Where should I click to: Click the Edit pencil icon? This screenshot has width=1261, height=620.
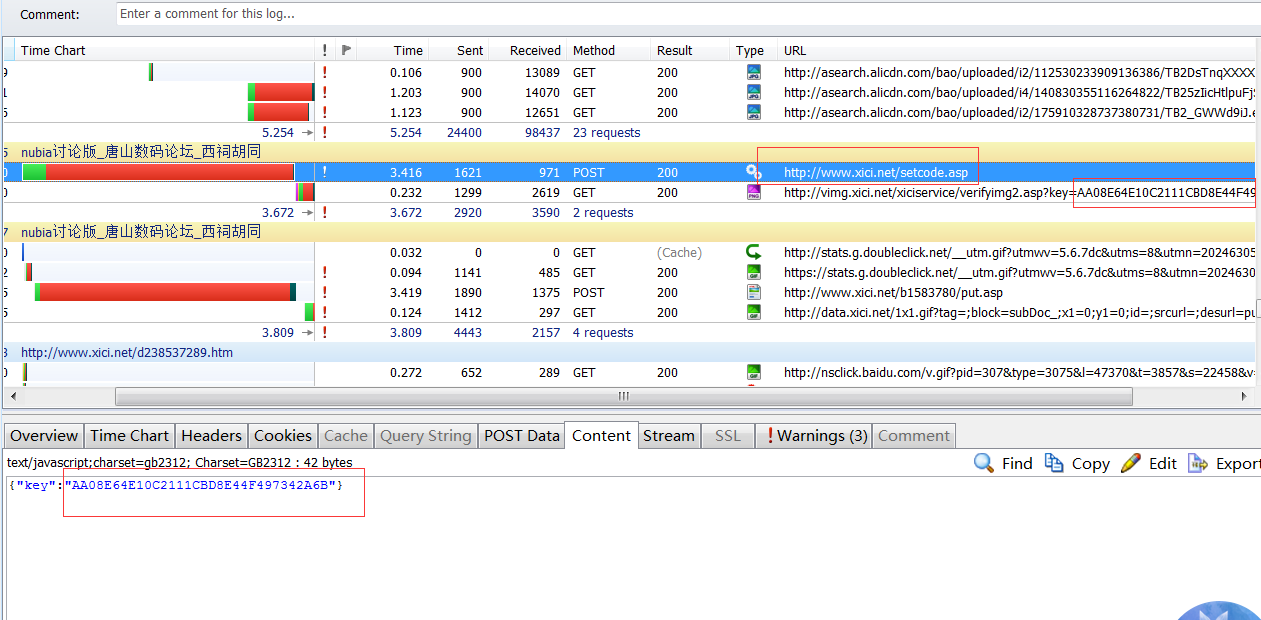1131,463
